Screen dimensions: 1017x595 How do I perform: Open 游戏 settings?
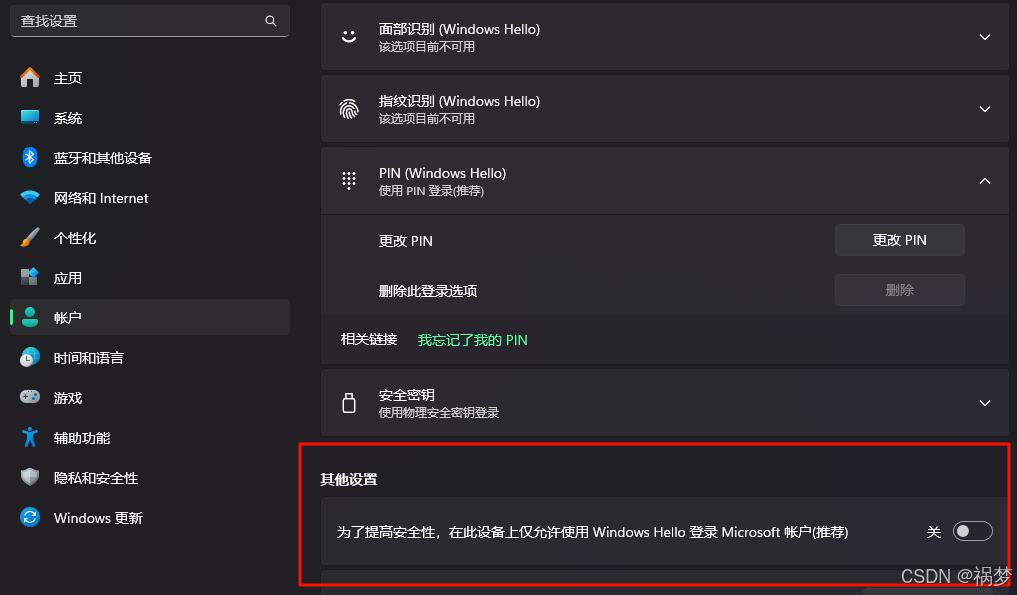pos(150,398)
